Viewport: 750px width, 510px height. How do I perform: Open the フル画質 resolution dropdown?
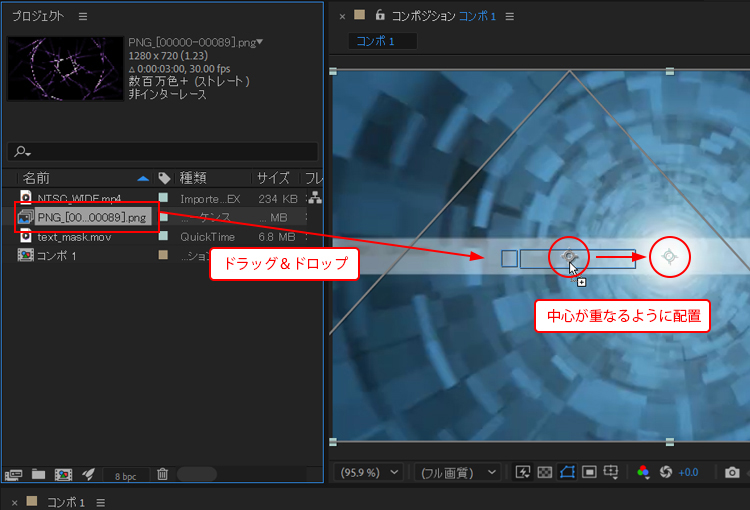[458, 472]
